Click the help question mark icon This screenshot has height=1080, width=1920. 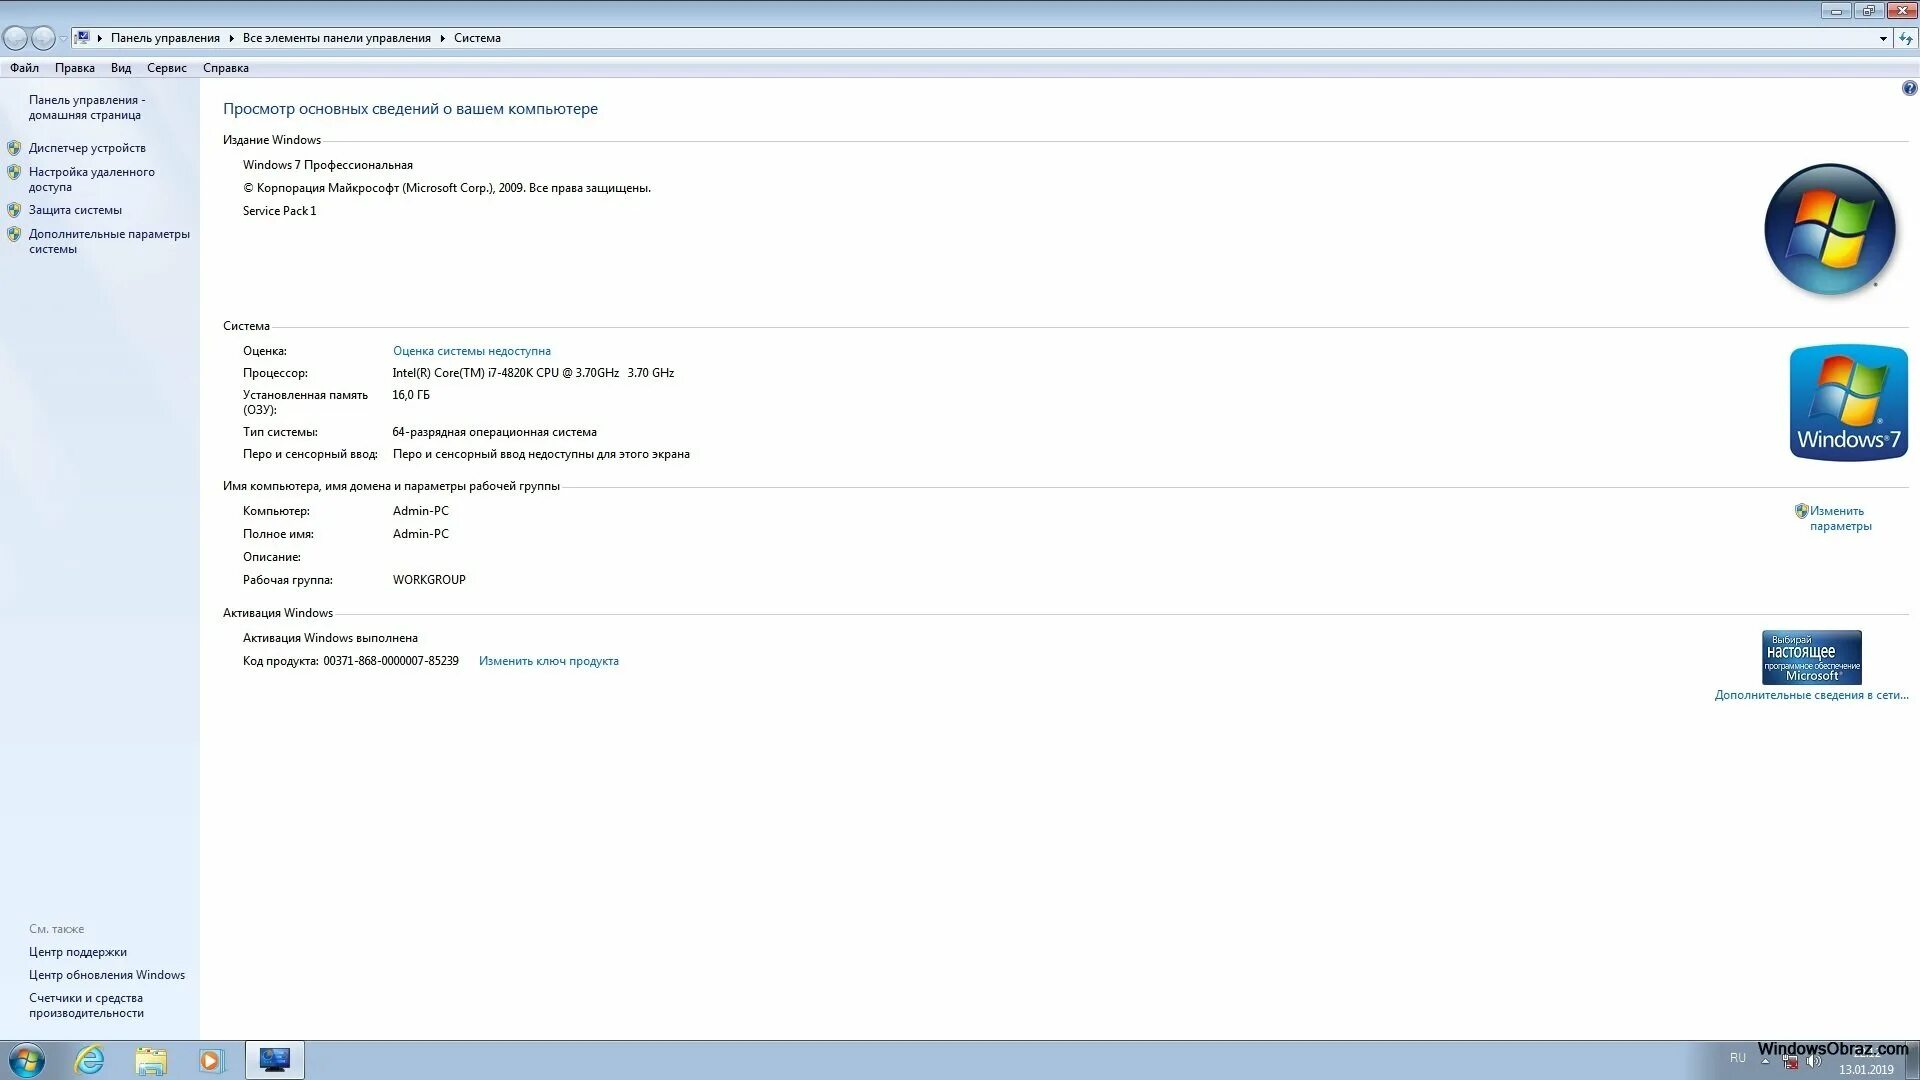point(1909,88)
